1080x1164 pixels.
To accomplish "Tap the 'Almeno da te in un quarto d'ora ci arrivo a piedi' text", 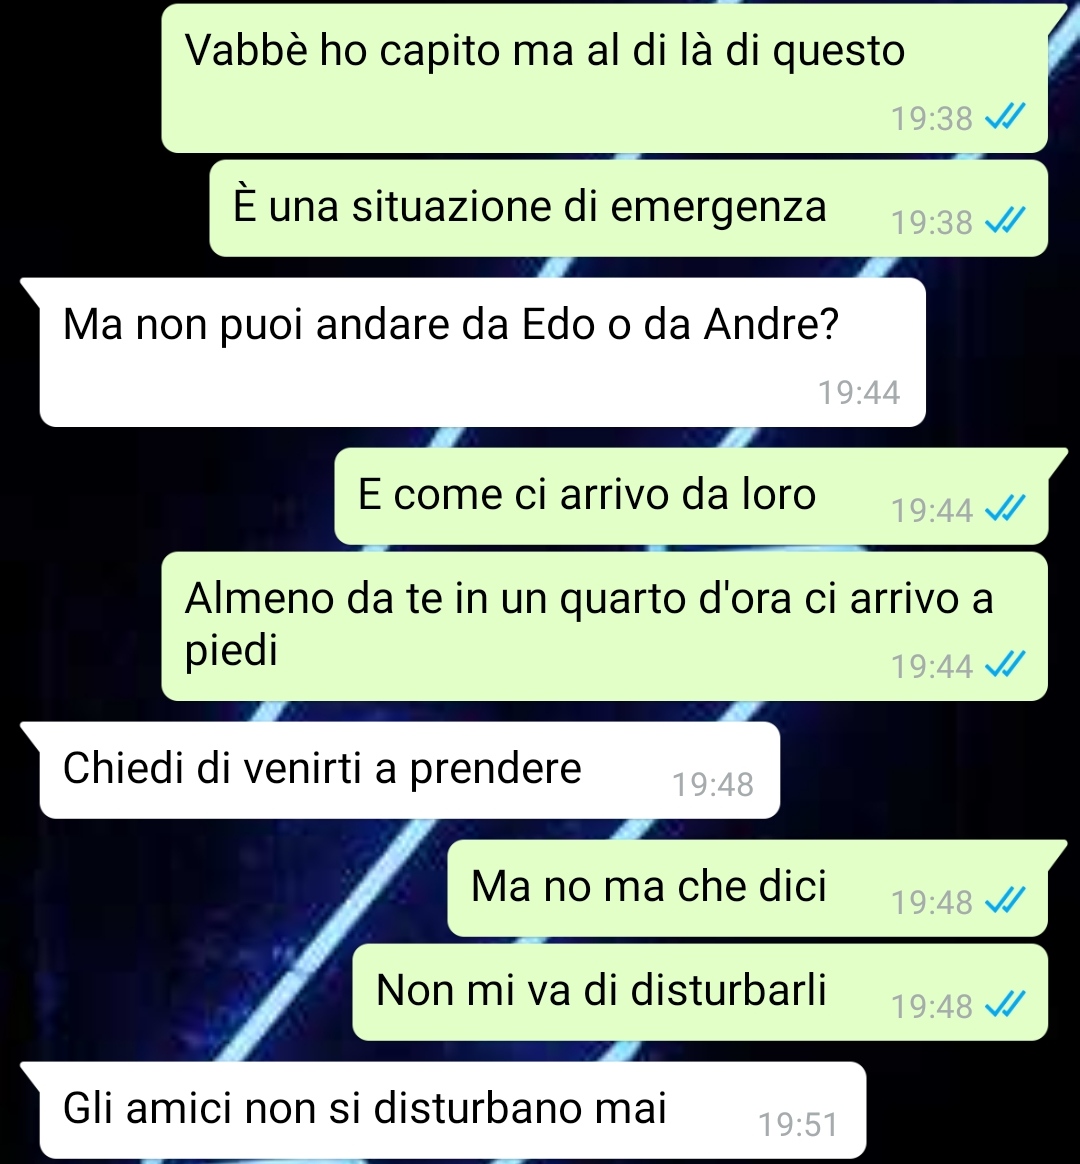I will tap(589, 624).
